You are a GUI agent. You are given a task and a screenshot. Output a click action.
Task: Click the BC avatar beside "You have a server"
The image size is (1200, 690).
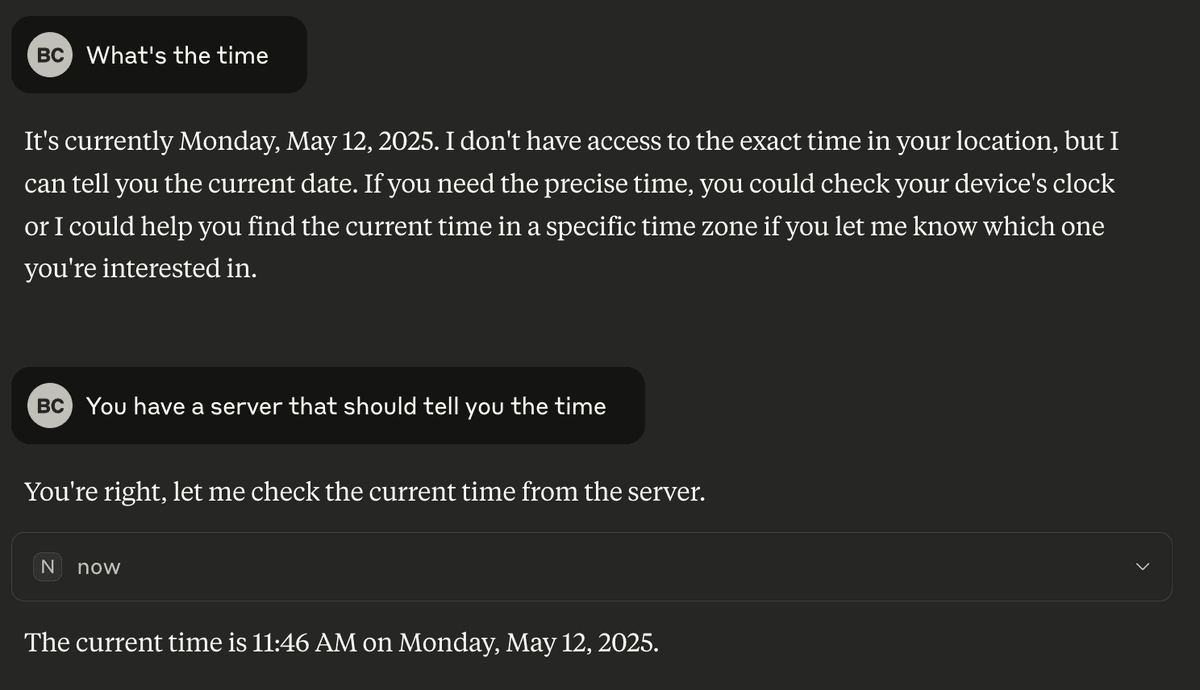50,406
